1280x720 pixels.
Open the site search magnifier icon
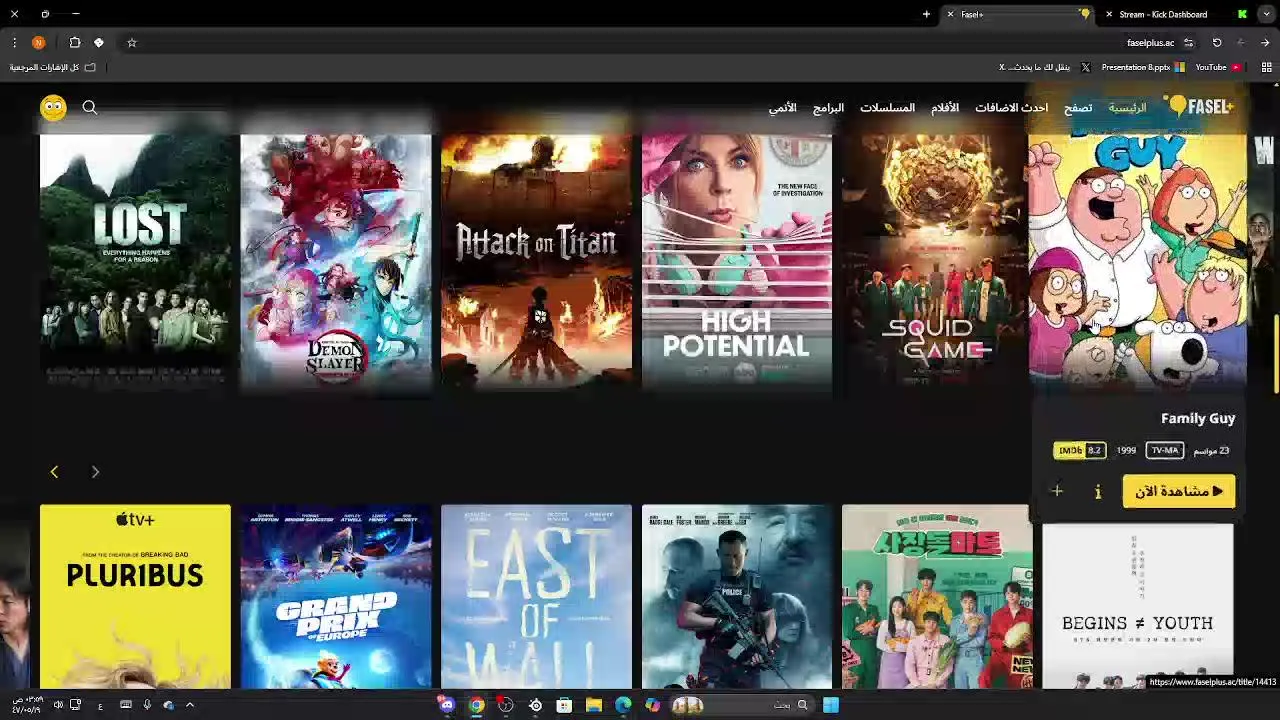[90, 107]
